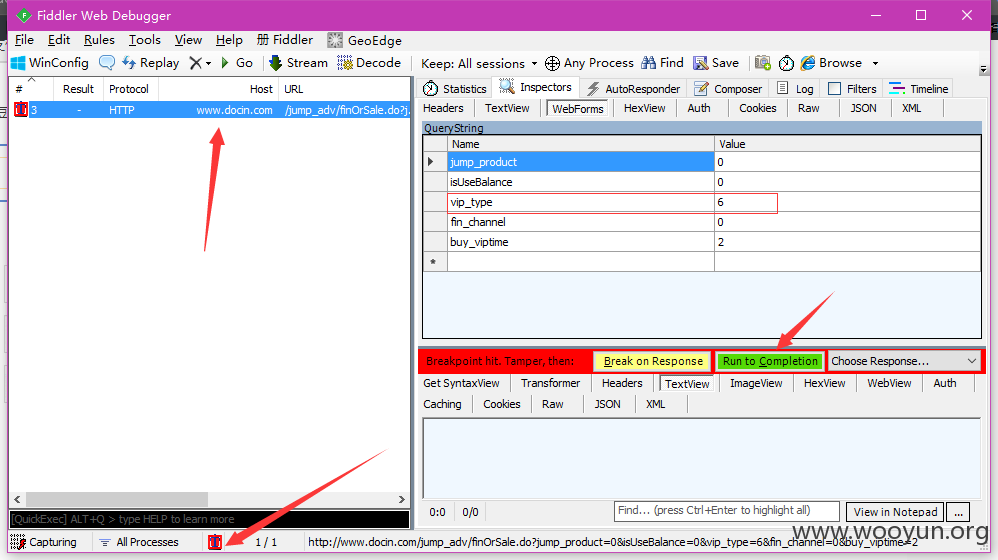998x560 pixels.
Task: Open the Rules menu
Action: [99, 40]
